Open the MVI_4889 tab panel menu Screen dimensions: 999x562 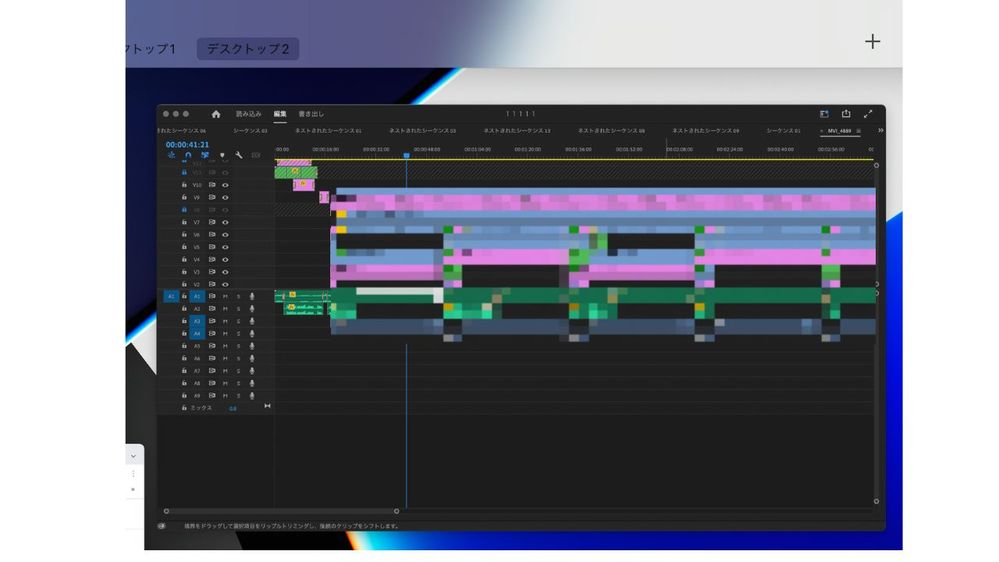pyautogui.click(x=858, y=131)
